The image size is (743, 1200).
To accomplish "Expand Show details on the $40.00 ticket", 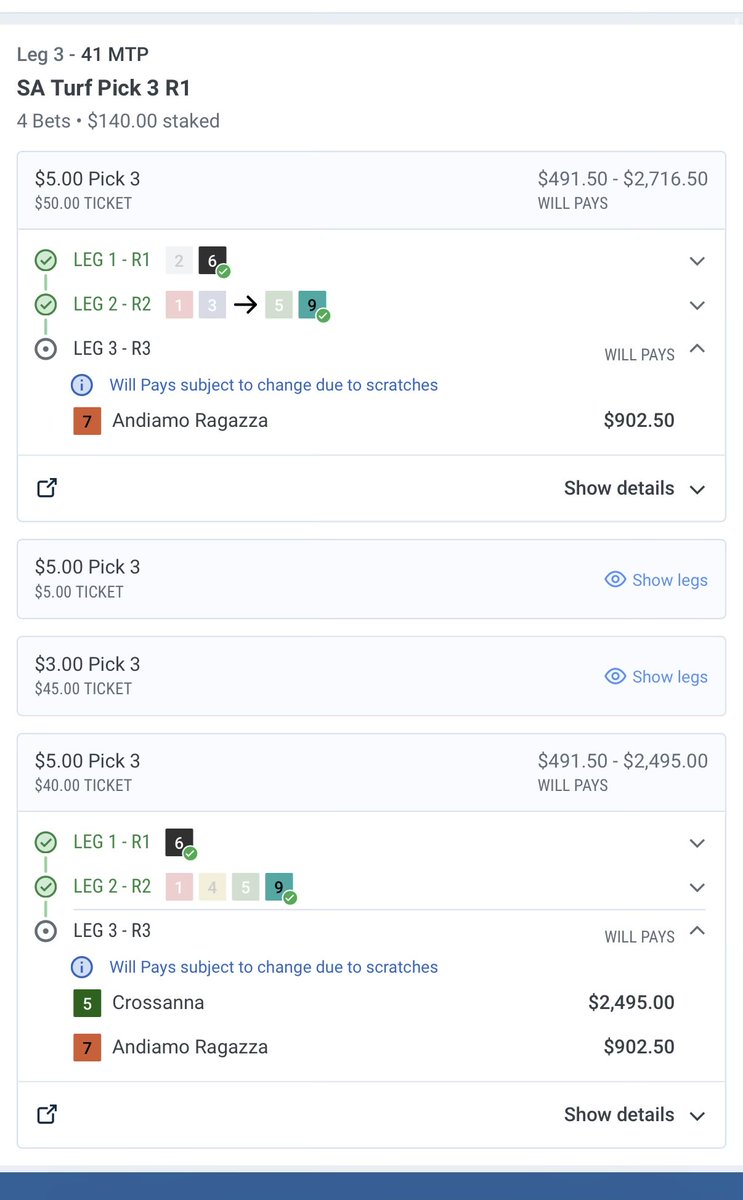I will [x=635, y=1114].
